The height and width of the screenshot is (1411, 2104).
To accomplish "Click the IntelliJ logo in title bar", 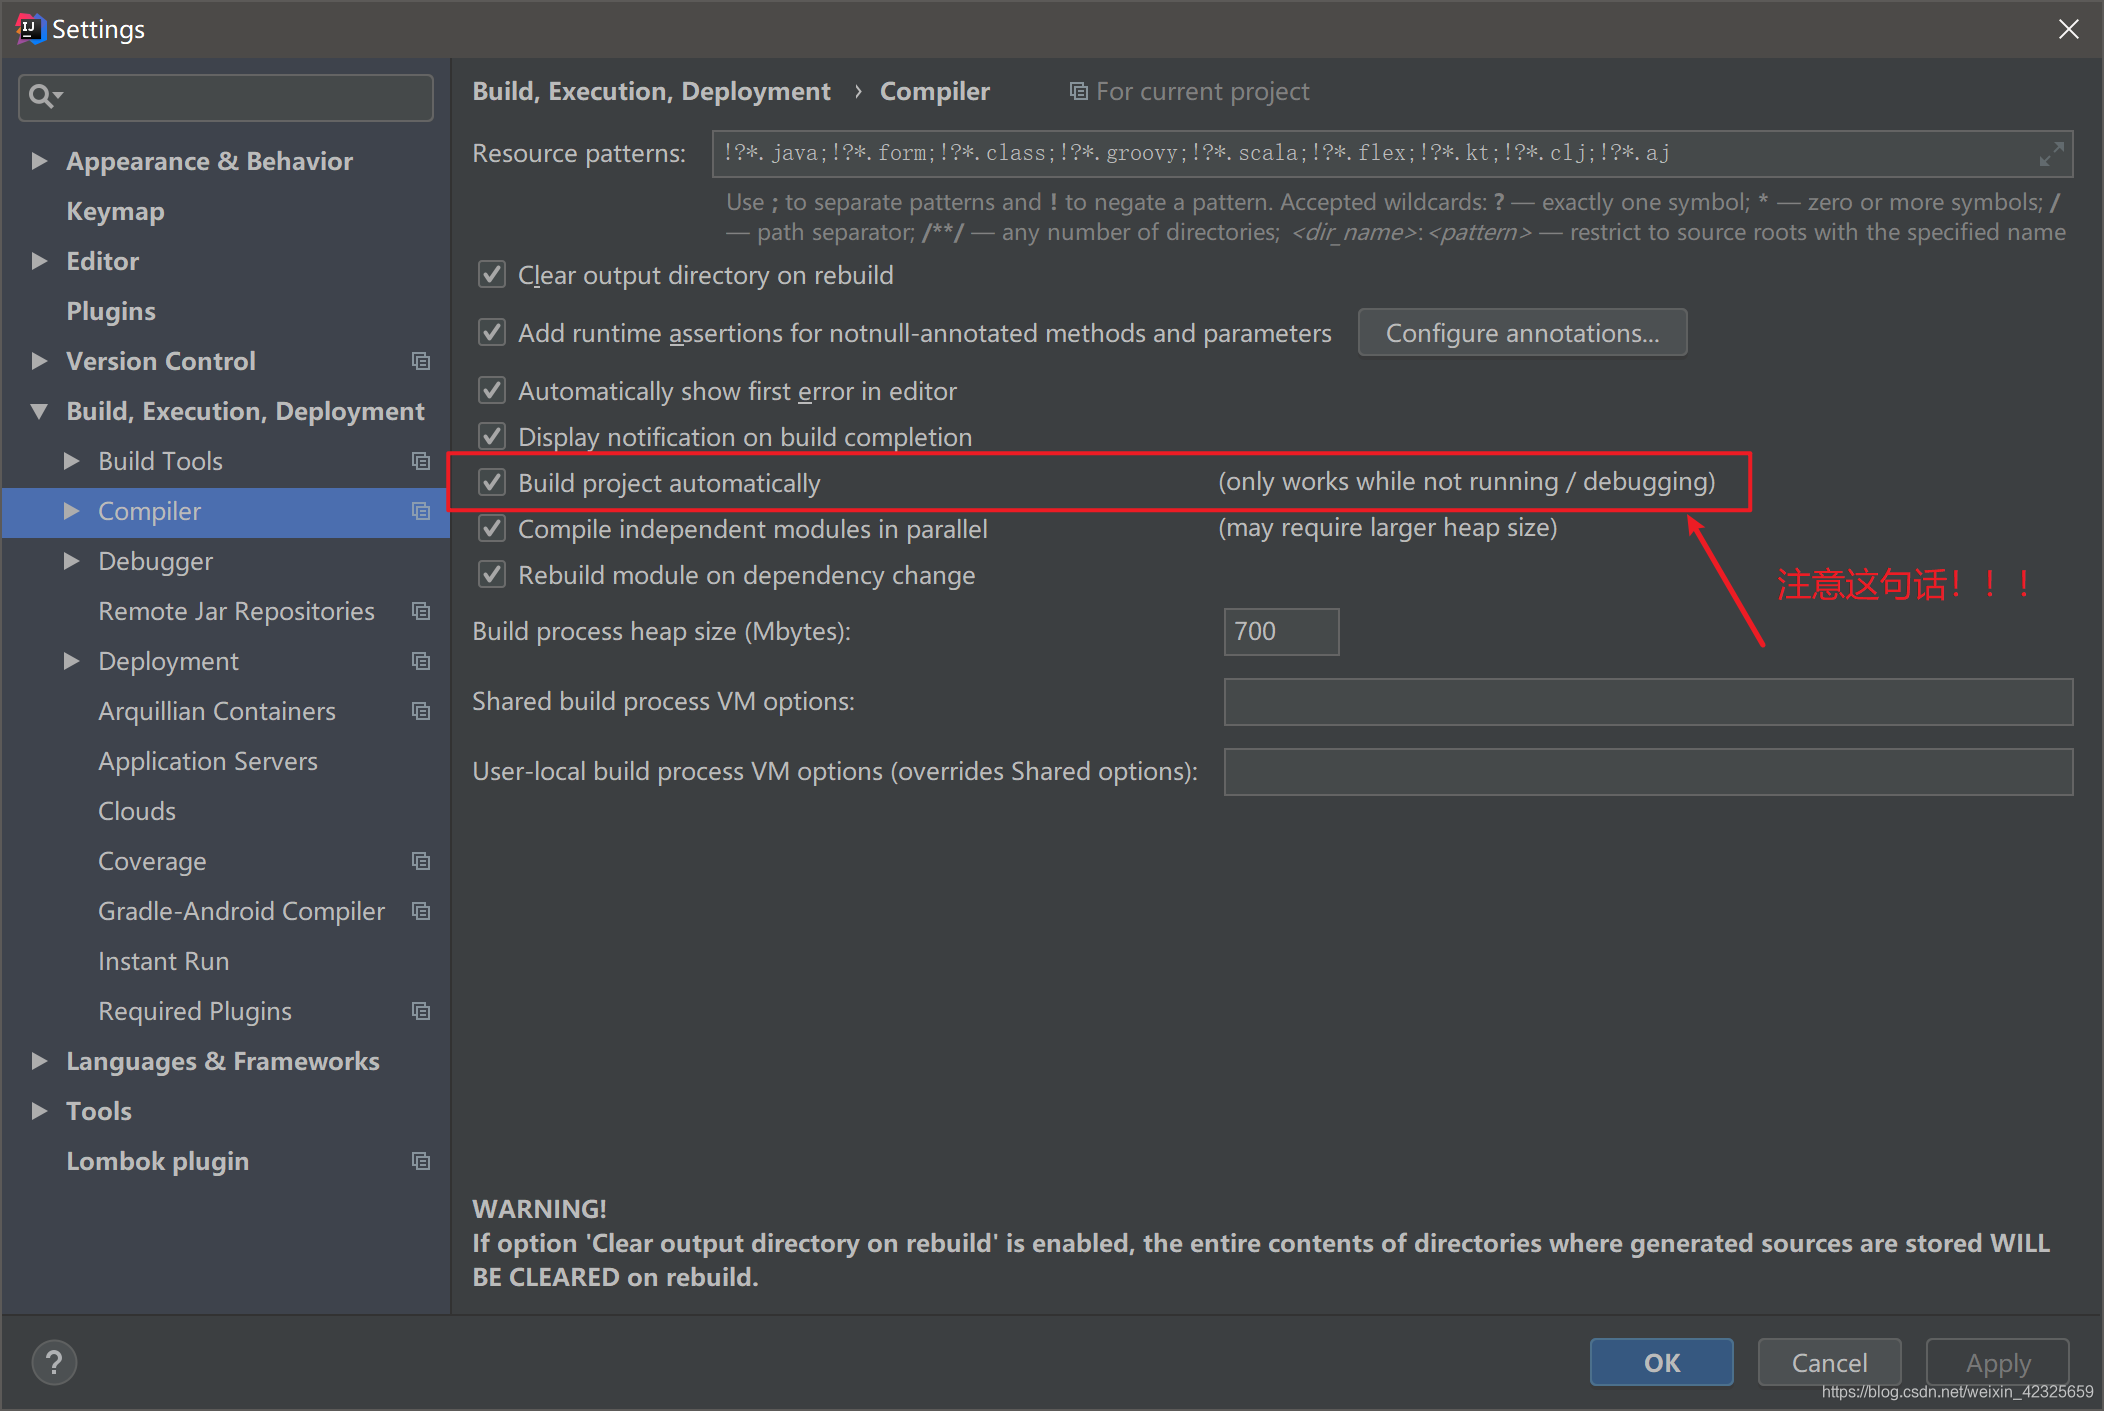I will coord(30,29).
